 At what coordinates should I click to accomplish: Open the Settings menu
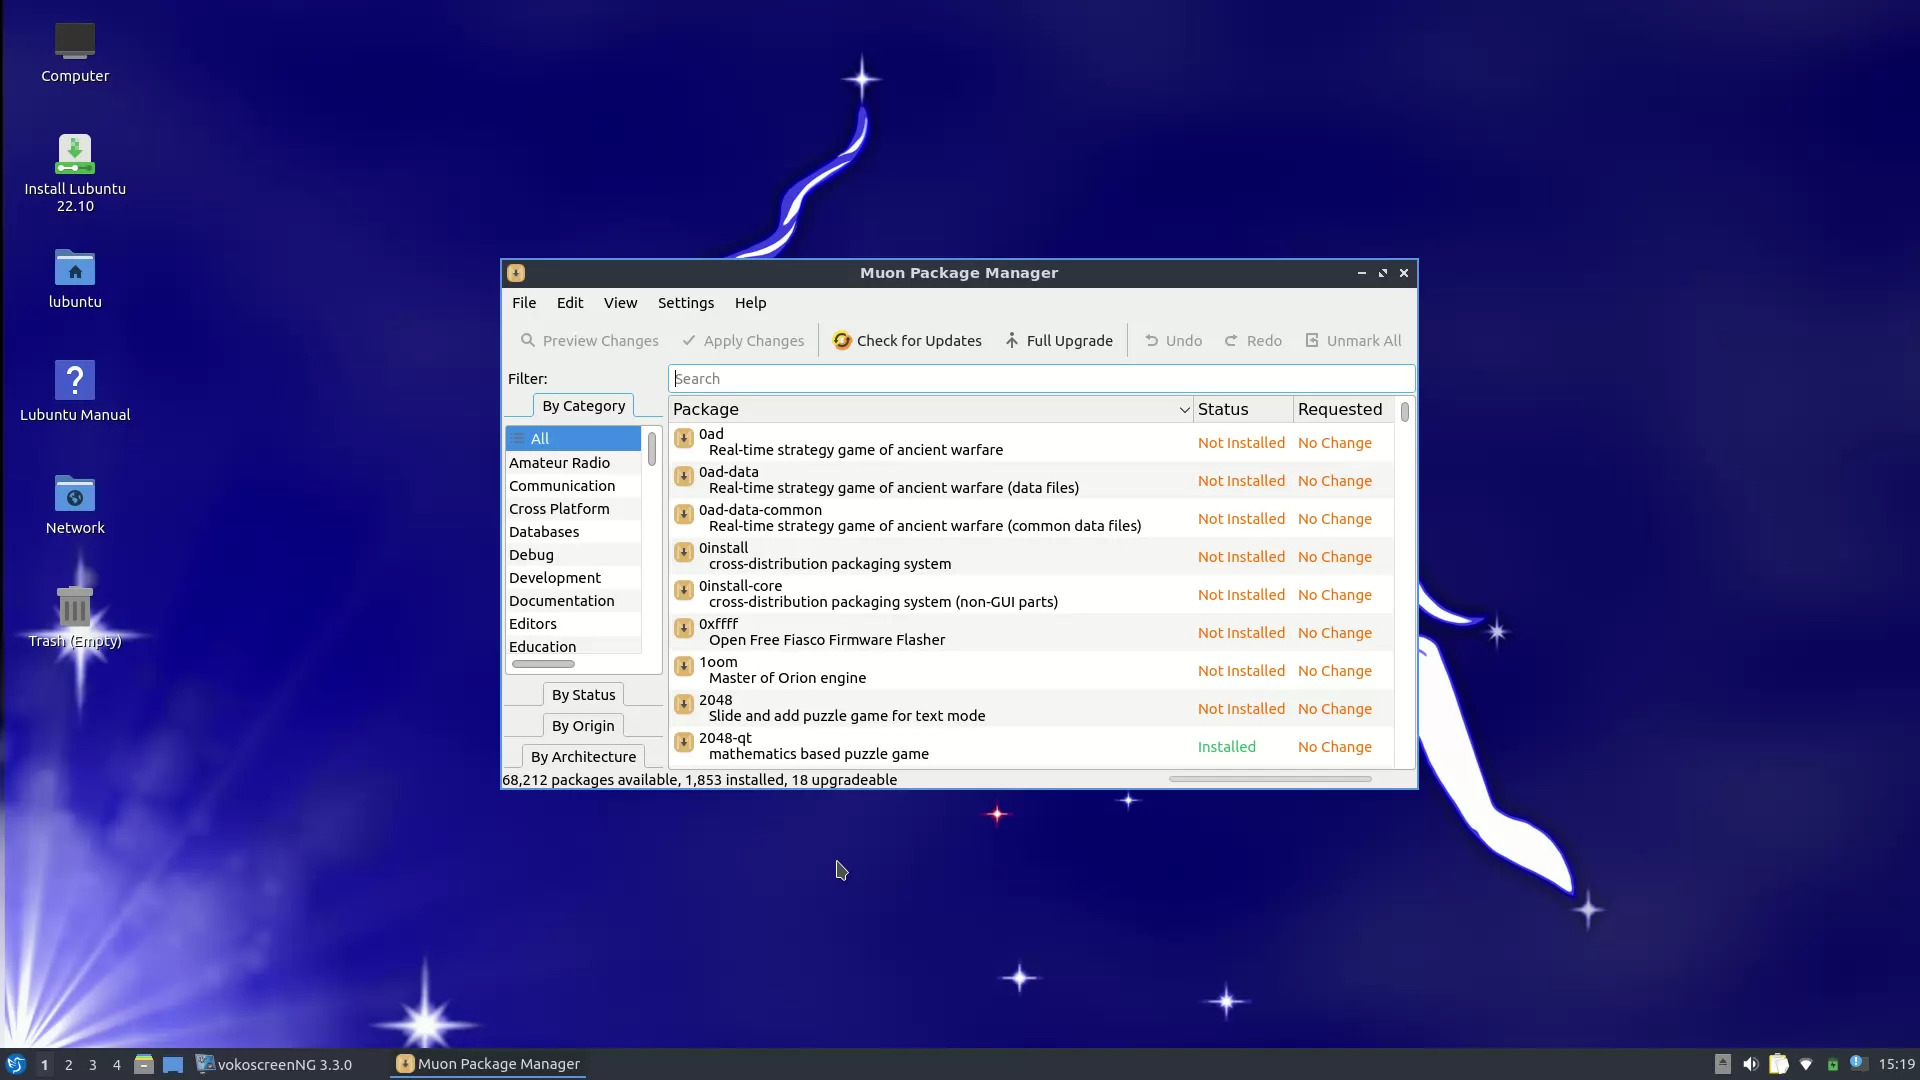pyautogui.click(x=686, y=303)
